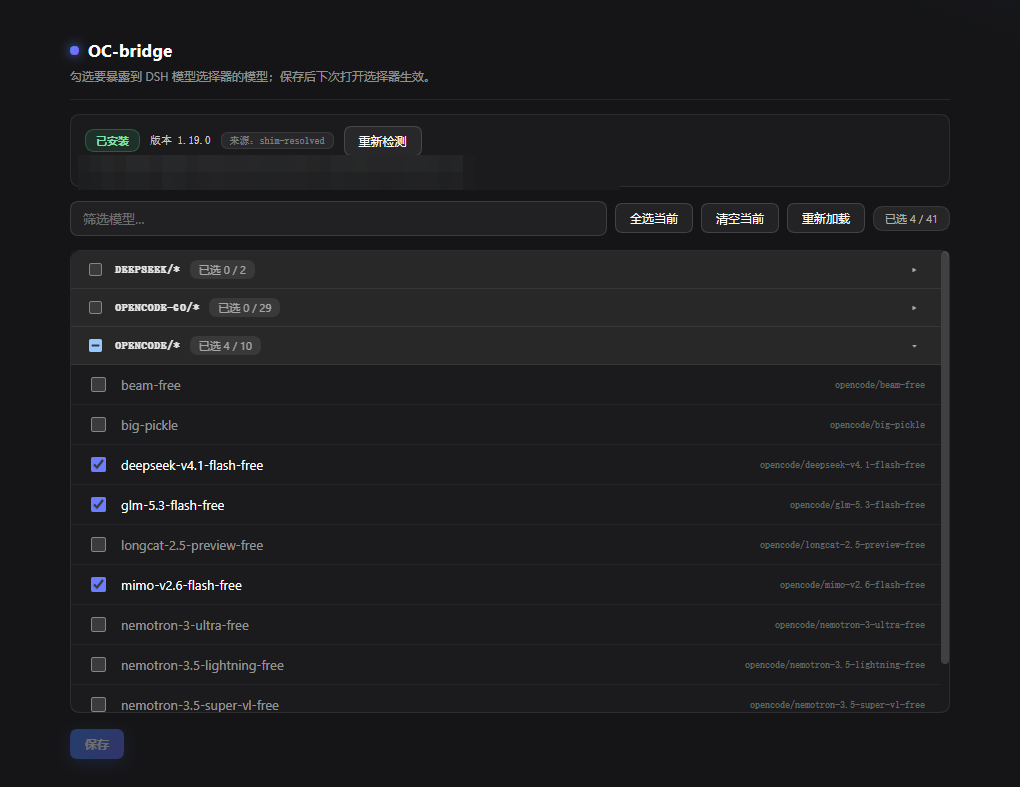Collapse the OPENCODE/* group arrow
Screen dimensions: 1020x787
coord(914,346)
